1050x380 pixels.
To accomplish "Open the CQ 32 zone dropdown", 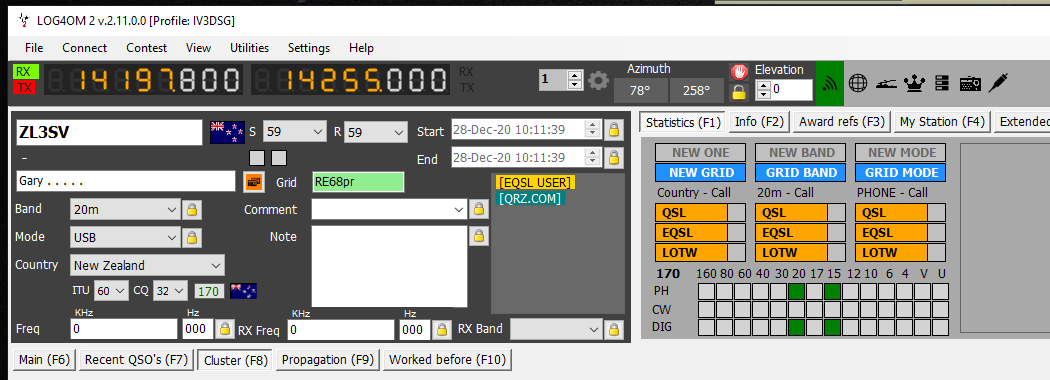I will click(171, 291).
